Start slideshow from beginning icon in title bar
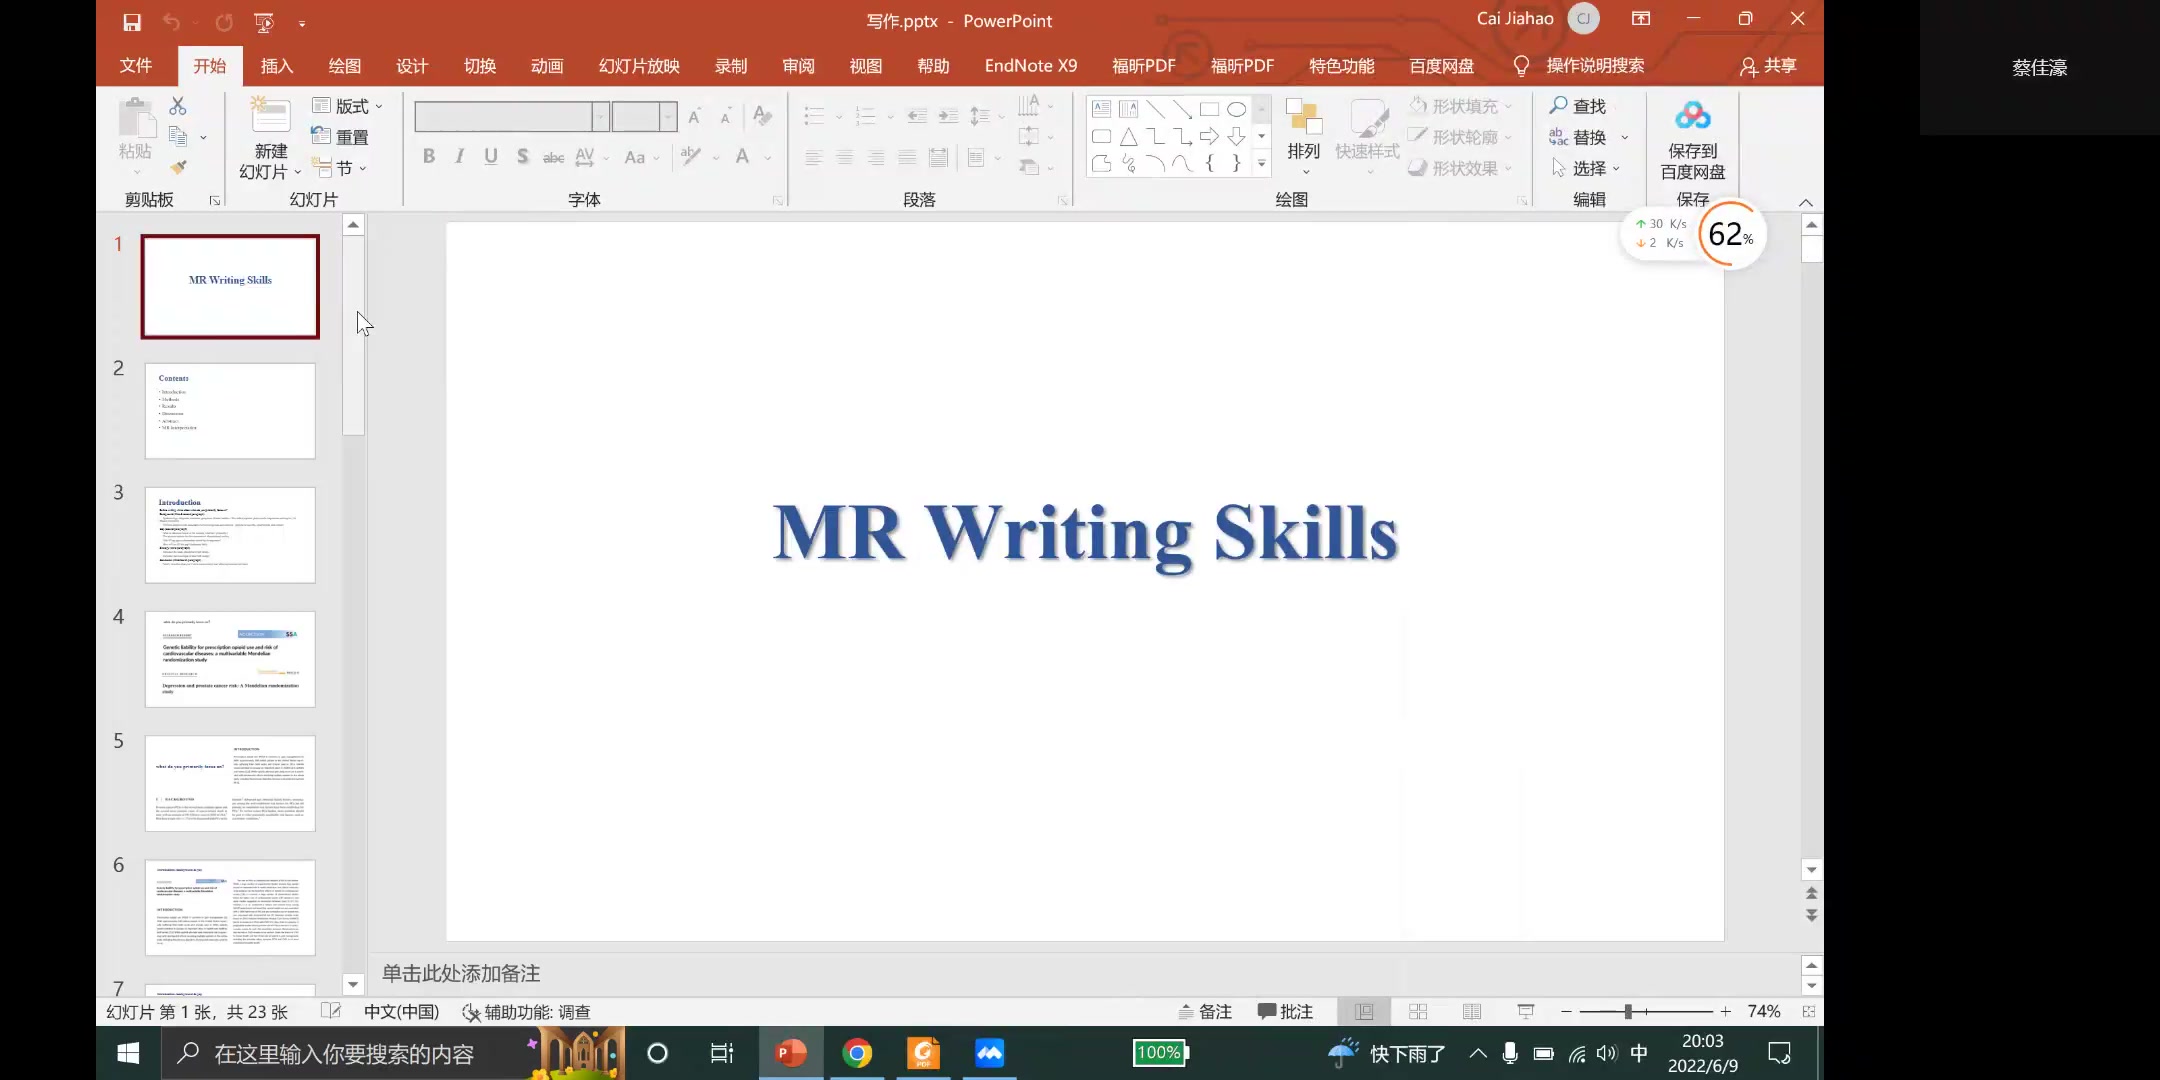The width and height of the screenshot is (2160, 1080). point(264,21)
